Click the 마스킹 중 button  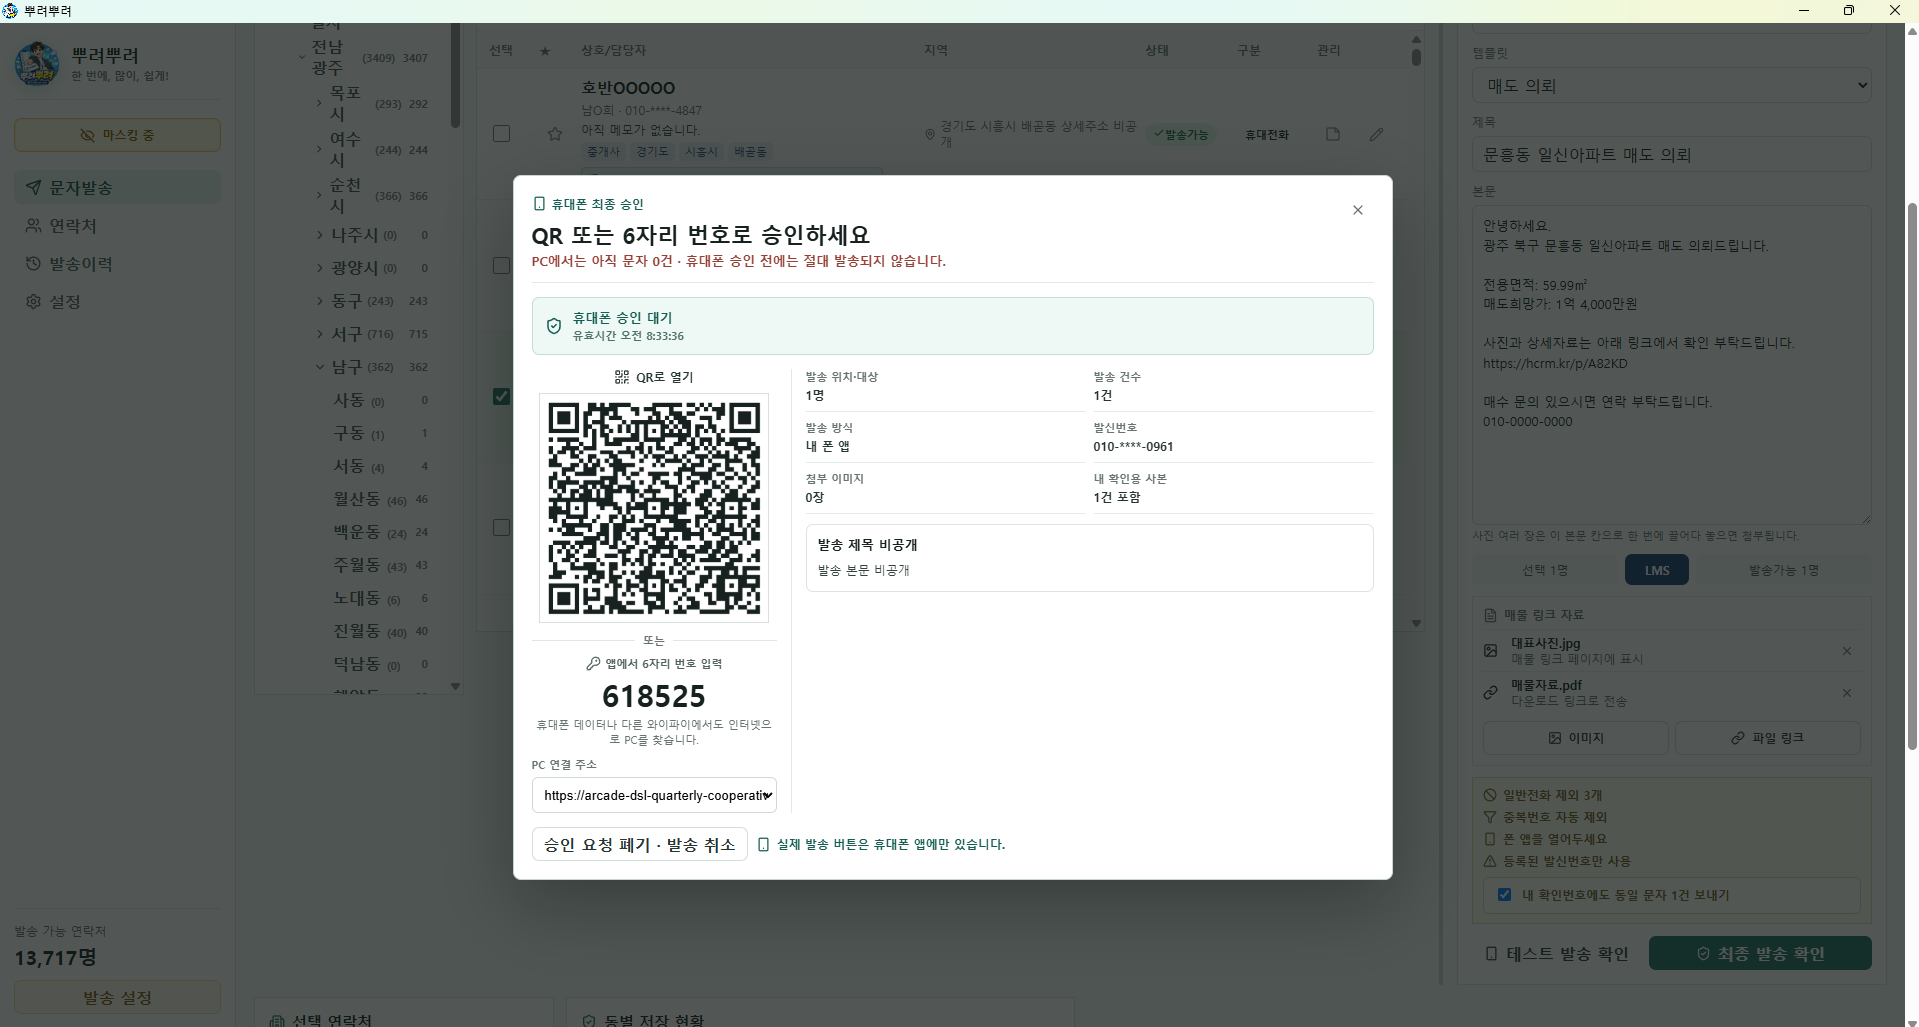[117, 135]
